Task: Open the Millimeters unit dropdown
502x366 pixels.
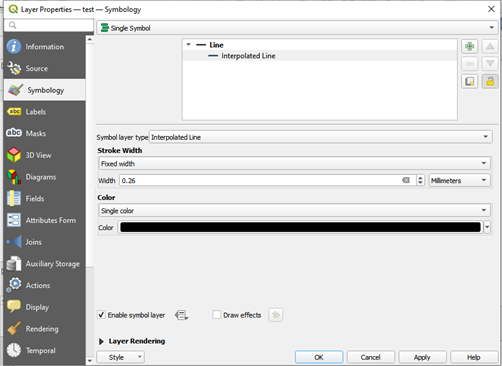Action: point(460,180)
